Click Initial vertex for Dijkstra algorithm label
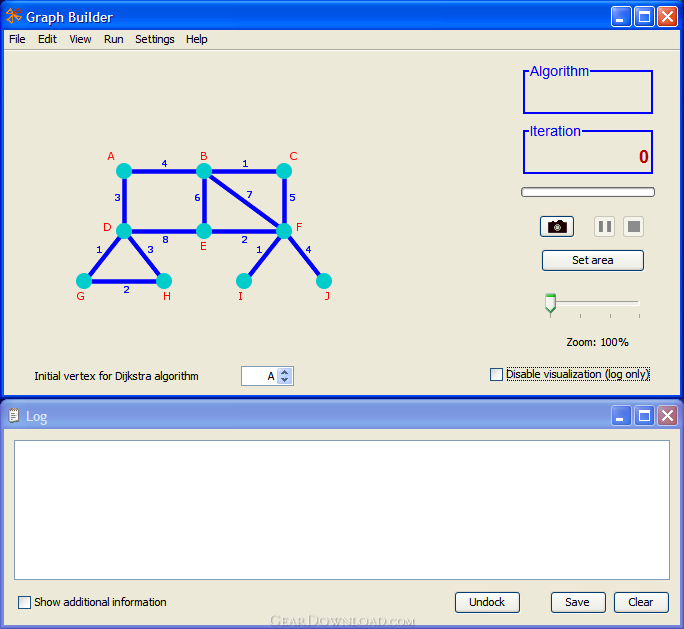This screenshot has height=629, width=684. point(116,376)
